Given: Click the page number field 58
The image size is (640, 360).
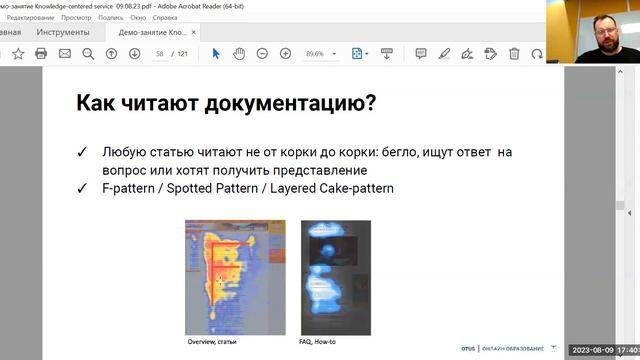Looking at the screenshot, I should [x=160, y=54].
